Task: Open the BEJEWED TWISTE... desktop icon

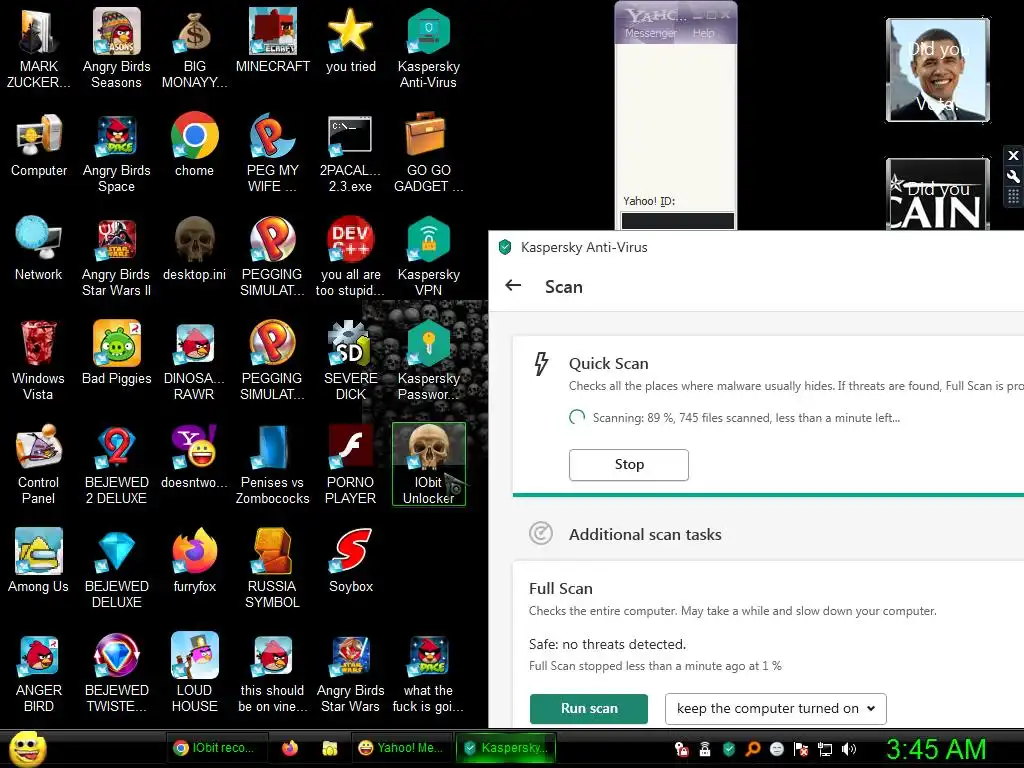Action: tap(116, 672)
